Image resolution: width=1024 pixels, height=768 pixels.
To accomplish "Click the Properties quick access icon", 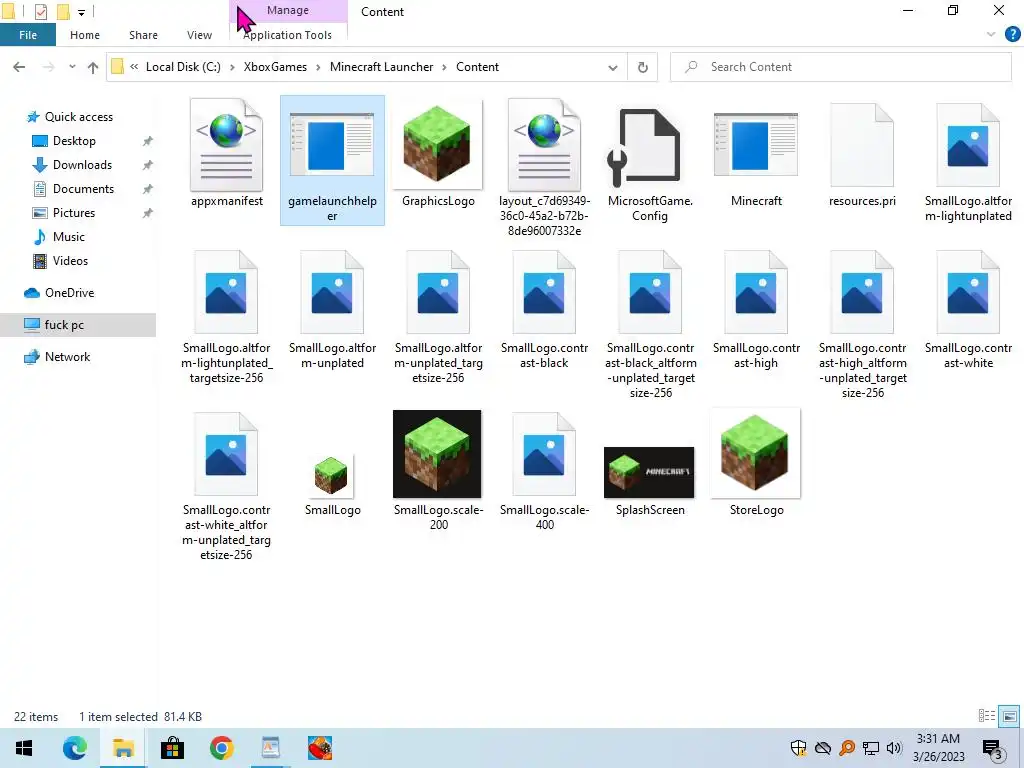I will 40,11.
